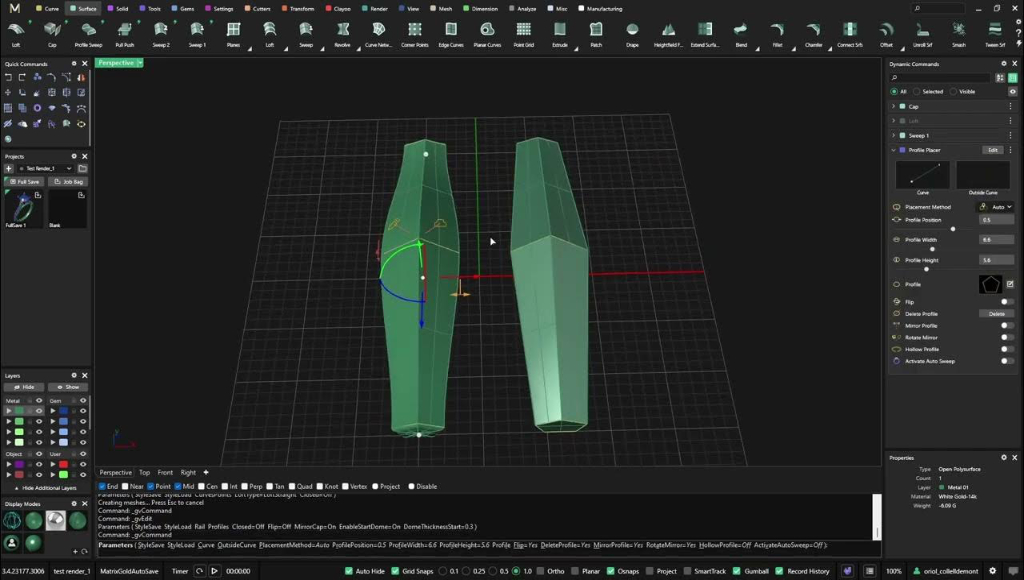Open the Placement Method Auto dropdown

[996, 207]
